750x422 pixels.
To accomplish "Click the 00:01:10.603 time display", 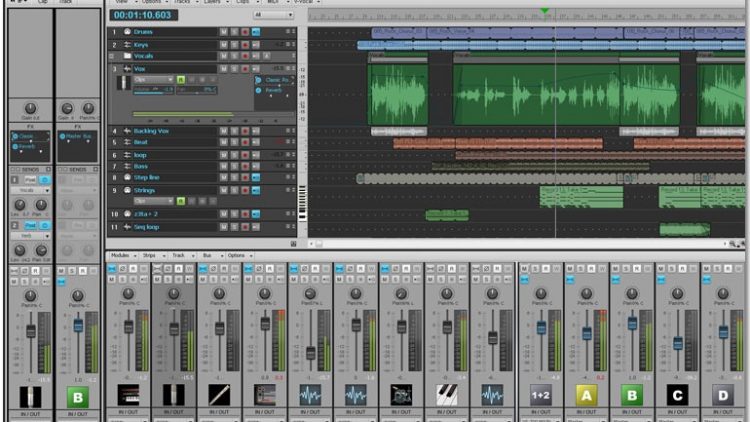I will pyautogui.click(x=143, y=15).
